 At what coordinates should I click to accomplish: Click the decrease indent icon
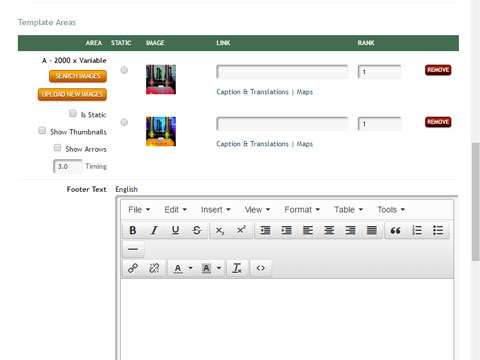point(265,230)
